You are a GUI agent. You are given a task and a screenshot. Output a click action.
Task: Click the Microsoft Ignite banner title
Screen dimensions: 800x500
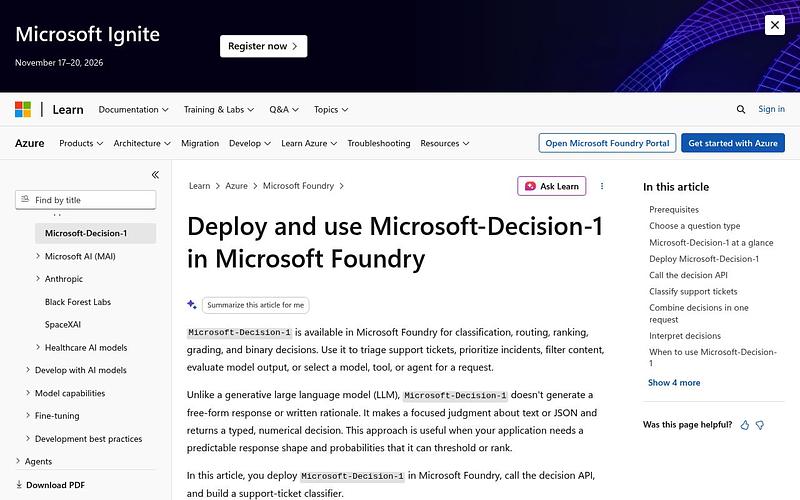87,34
